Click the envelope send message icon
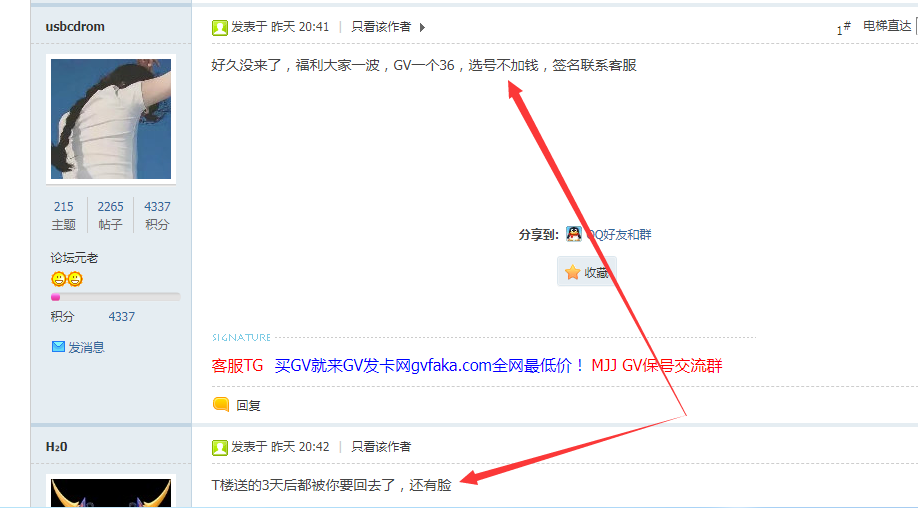This screenshot has width=918, height=508. [x=58, y=347]
